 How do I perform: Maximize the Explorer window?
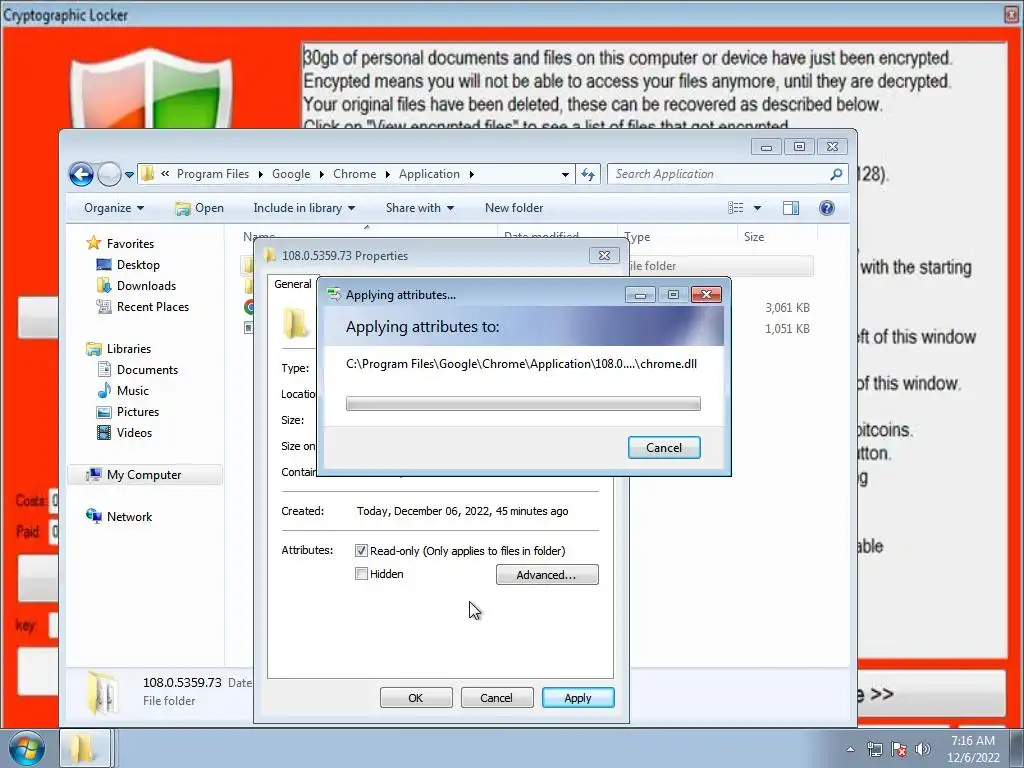click(x=799, y=146)
